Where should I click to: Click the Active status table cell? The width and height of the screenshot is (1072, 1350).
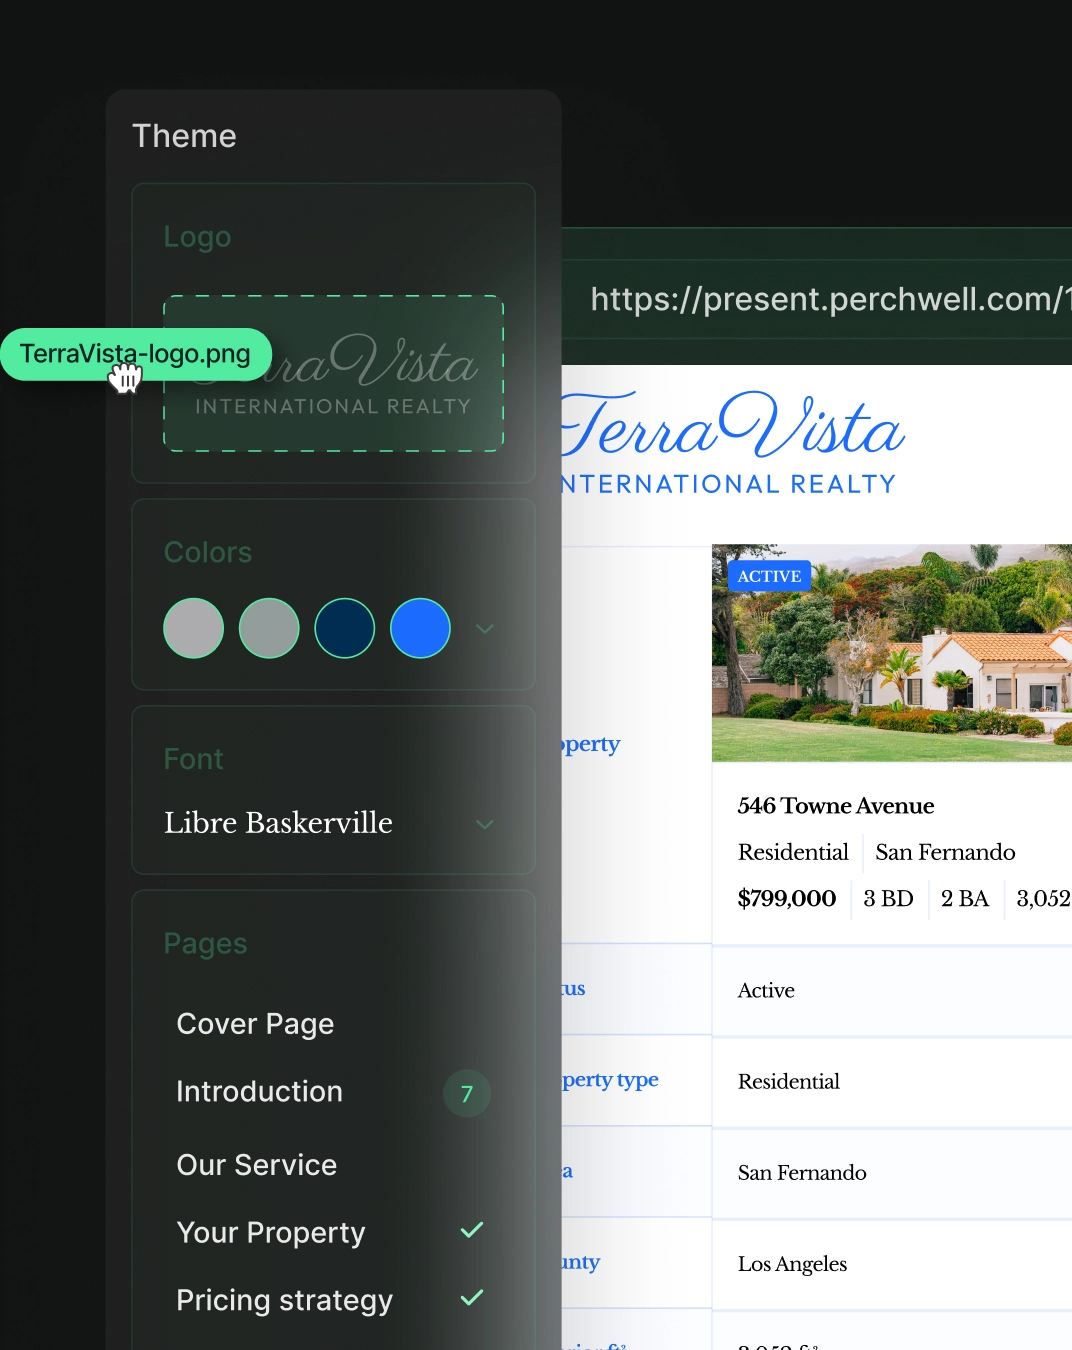coord(892,991)
